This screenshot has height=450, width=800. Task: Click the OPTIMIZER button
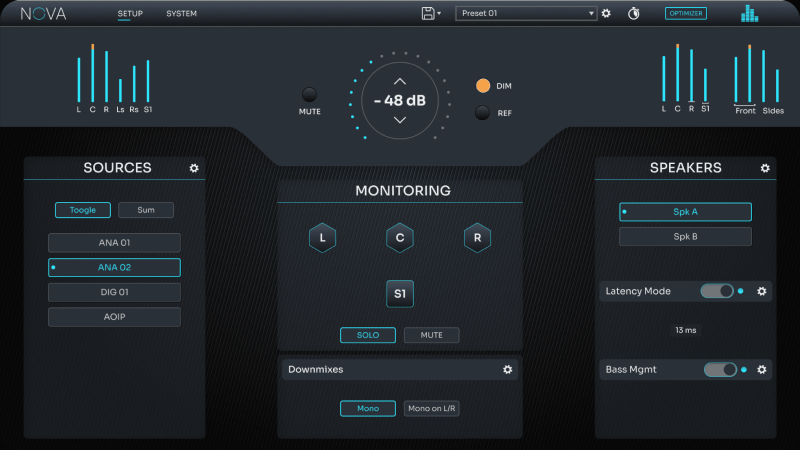click(686, 13)
